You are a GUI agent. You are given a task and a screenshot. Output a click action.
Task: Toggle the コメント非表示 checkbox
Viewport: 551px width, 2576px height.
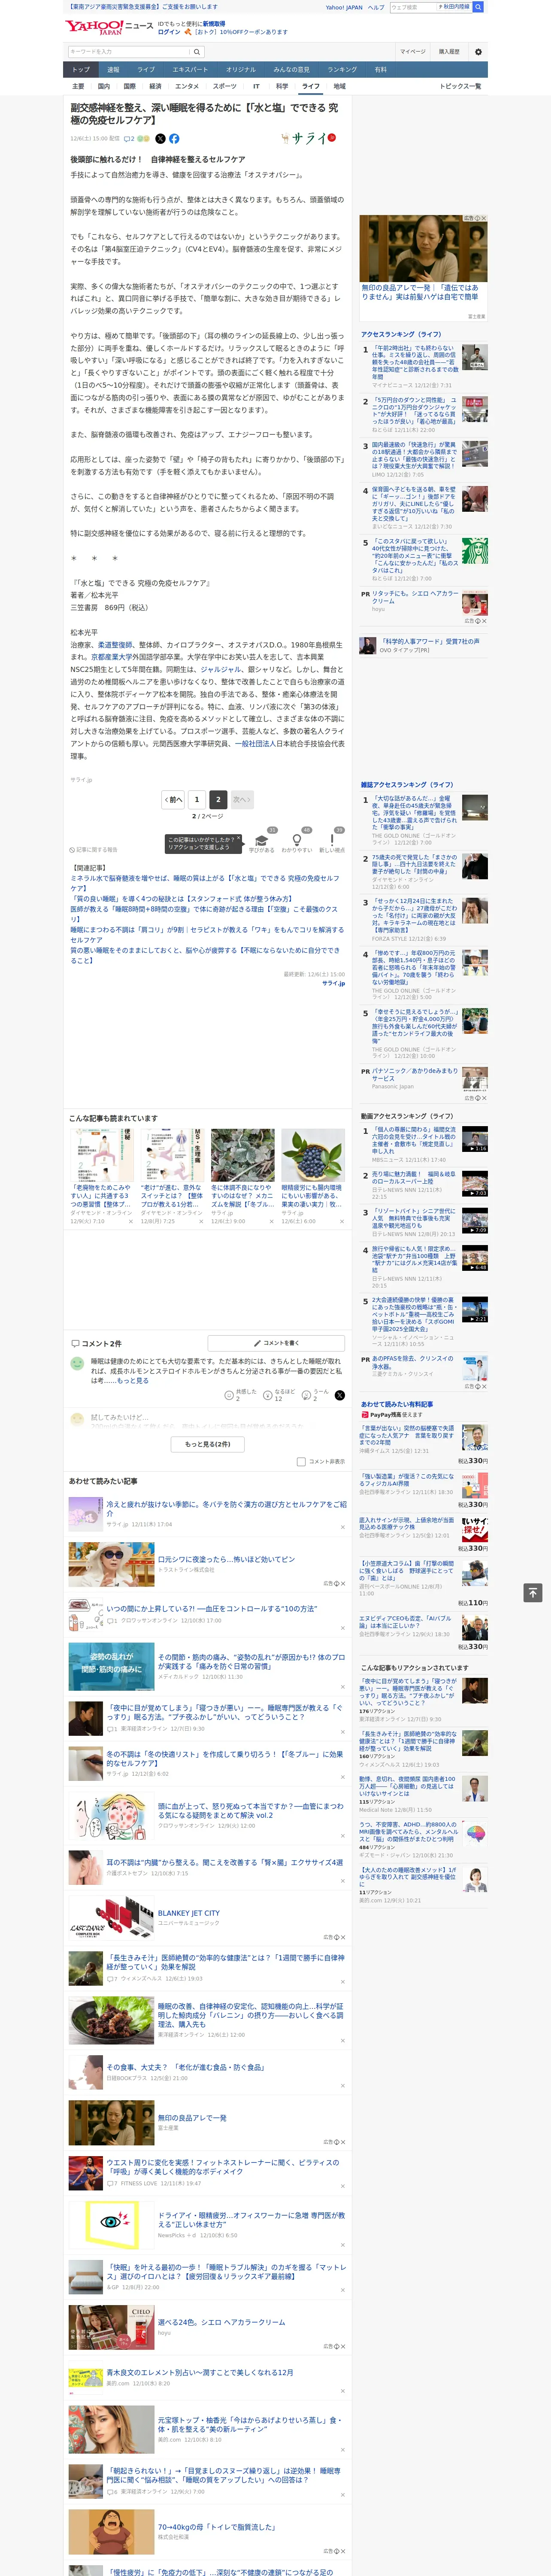point(301,1461)
